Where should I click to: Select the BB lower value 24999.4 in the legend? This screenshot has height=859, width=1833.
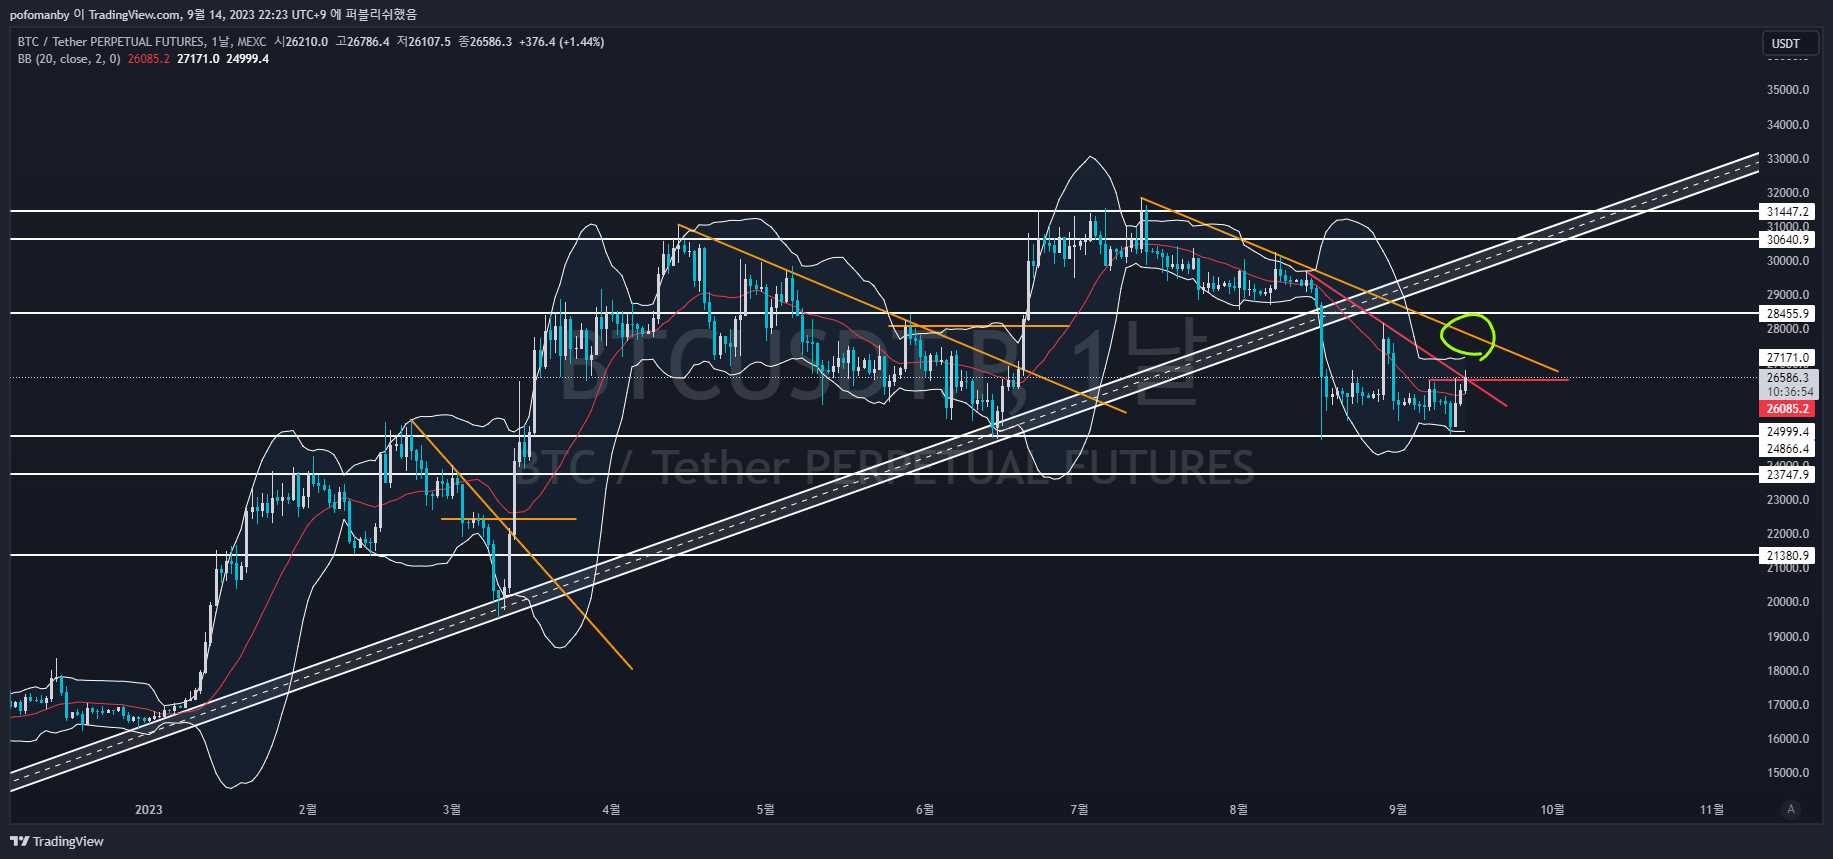tap(248, 59)
